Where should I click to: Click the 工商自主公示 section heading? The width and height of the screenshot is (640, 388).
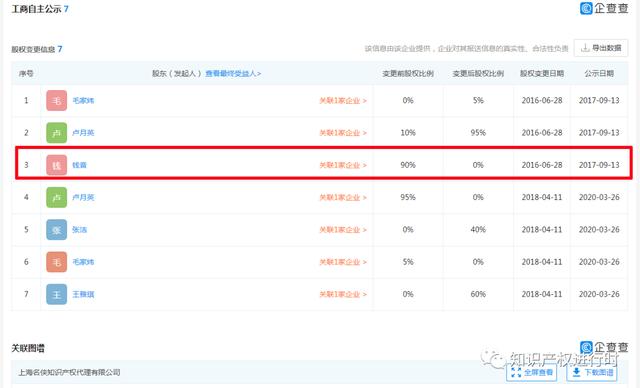[x=36, y=9]
